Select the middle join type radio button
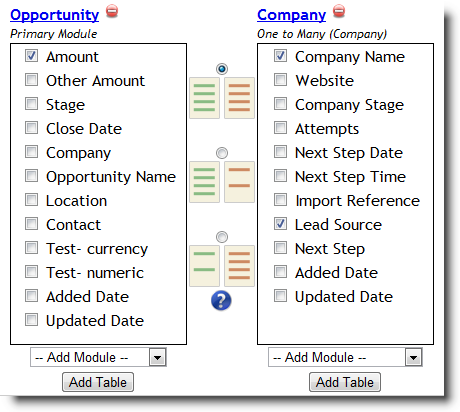Viewport: 460px width, 412px height. 222,153
